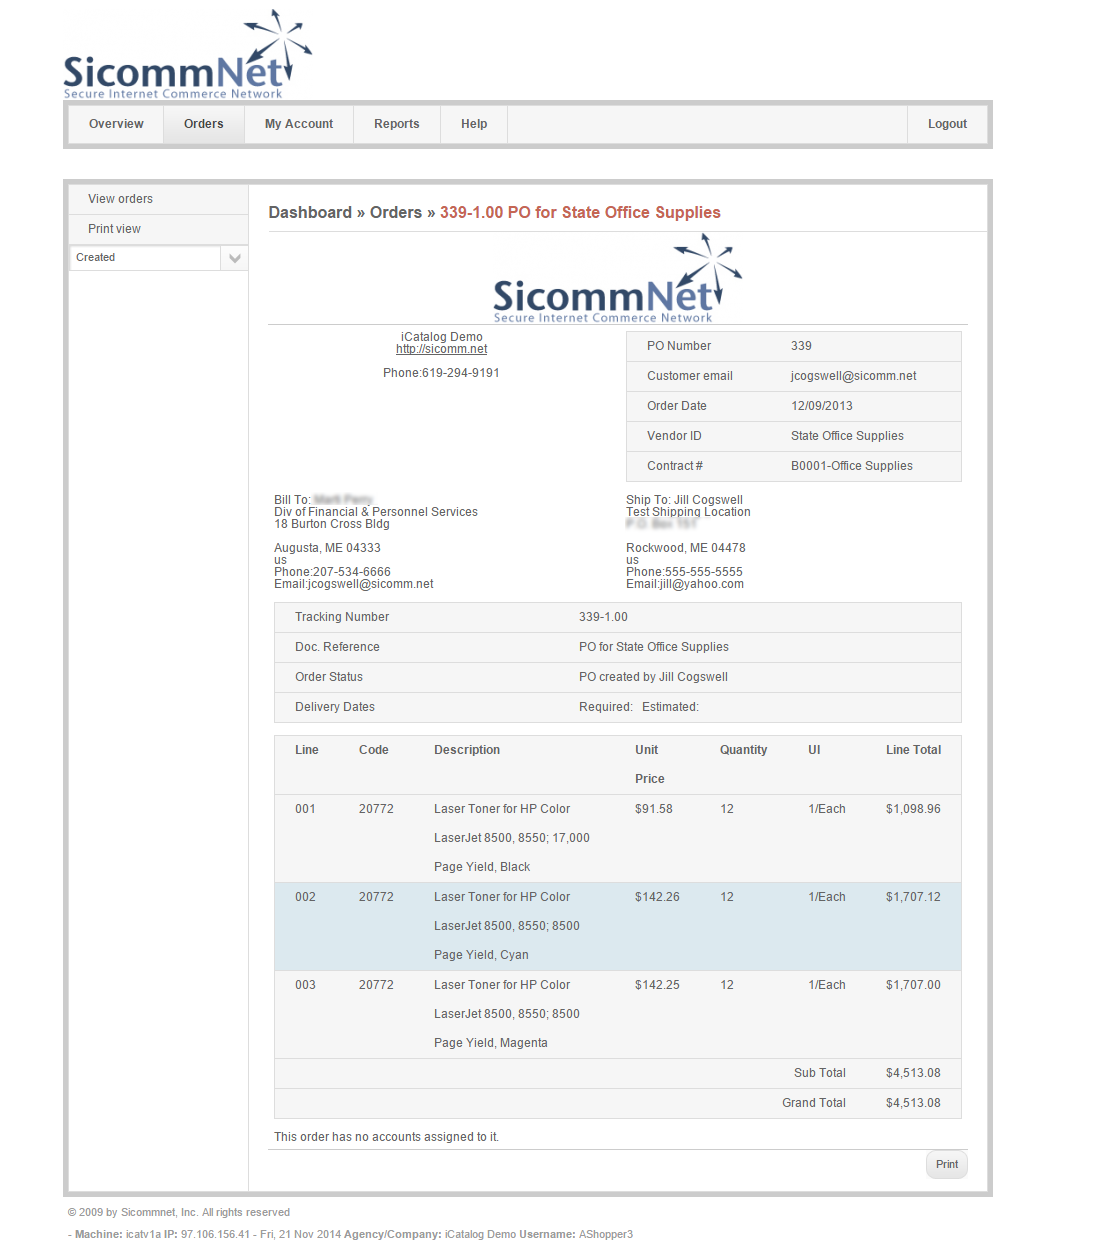Click the Created combo box field
The width and height of the screenshot is (1097, 1258).
coord(145,258)
